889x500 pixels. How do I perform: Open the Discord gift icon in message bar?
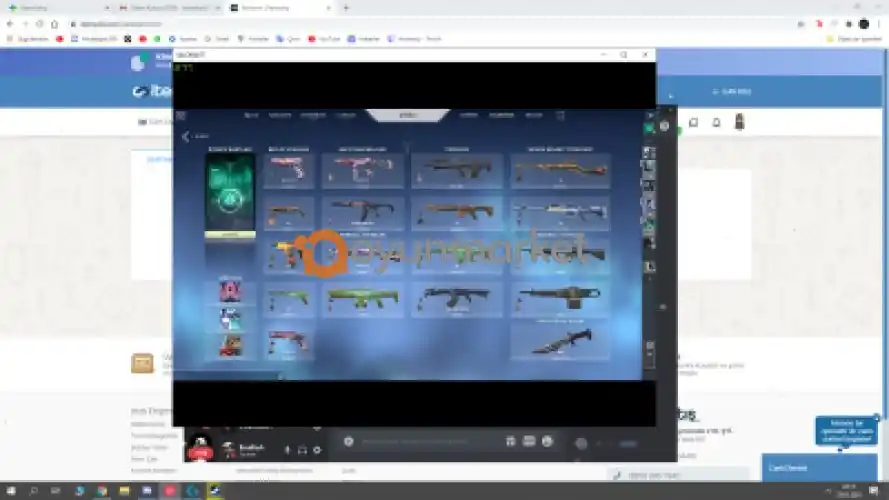[511, 441]
